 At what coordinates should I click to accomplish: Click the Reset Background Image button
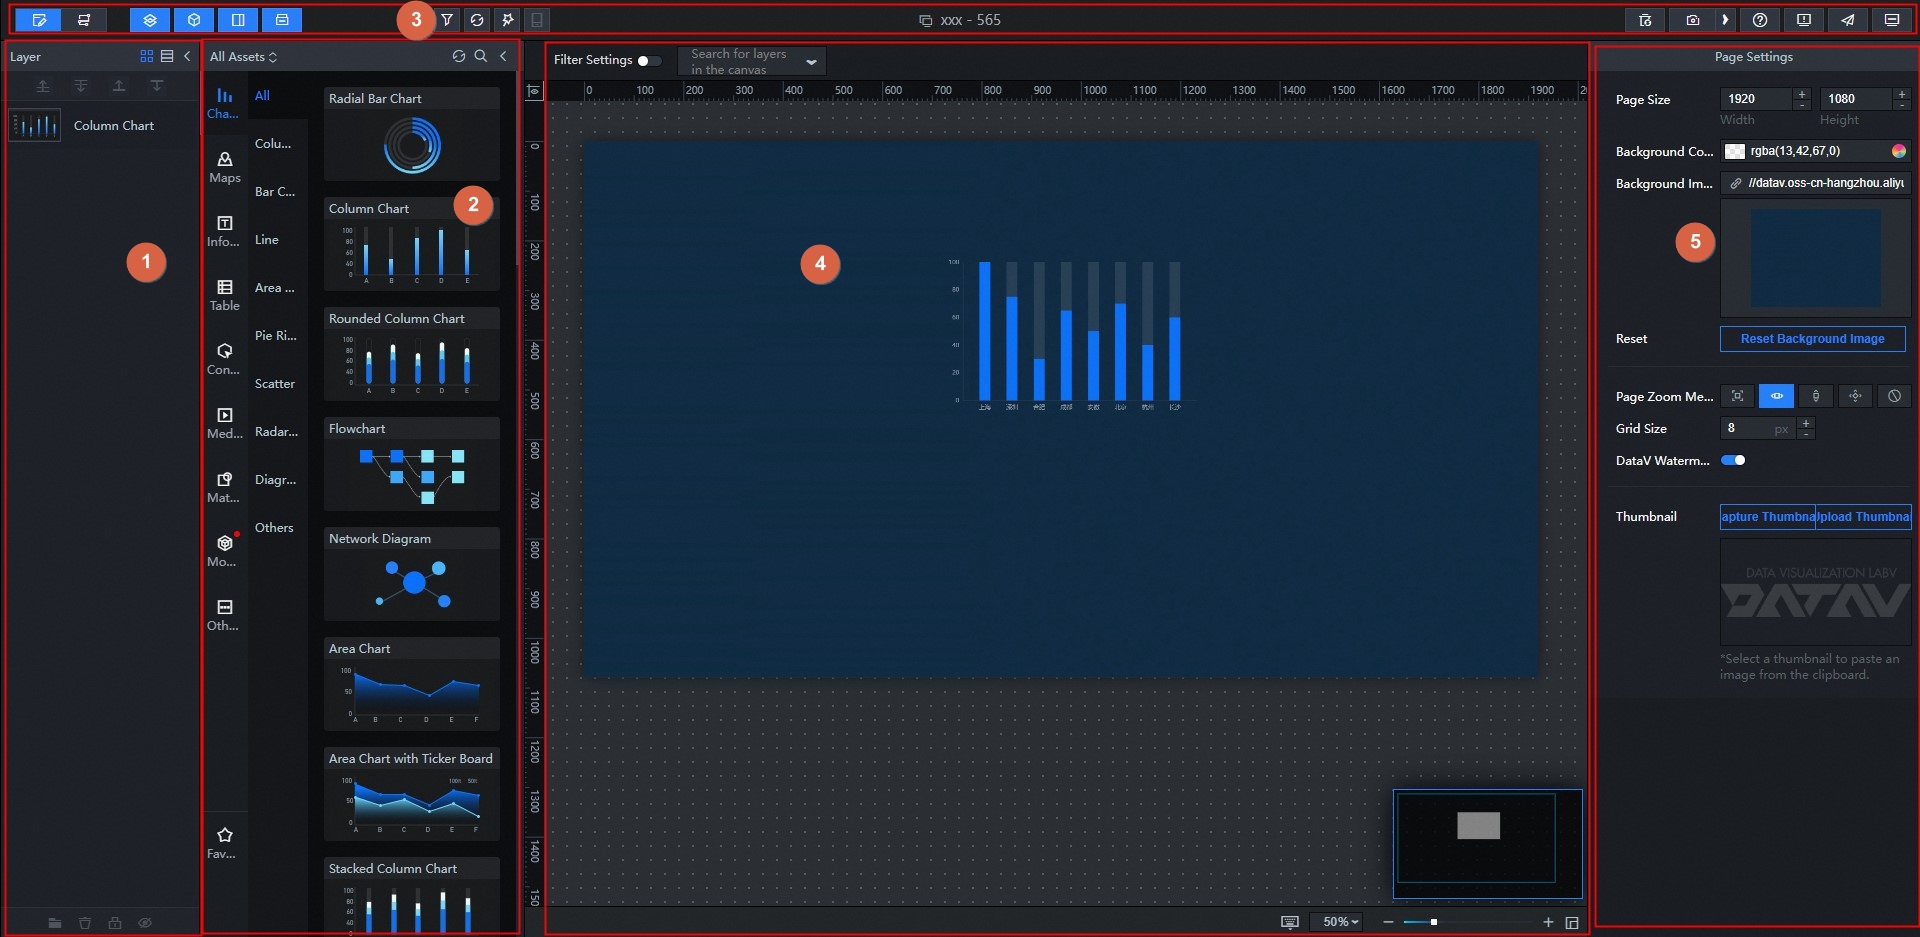tap(1812, 339)
